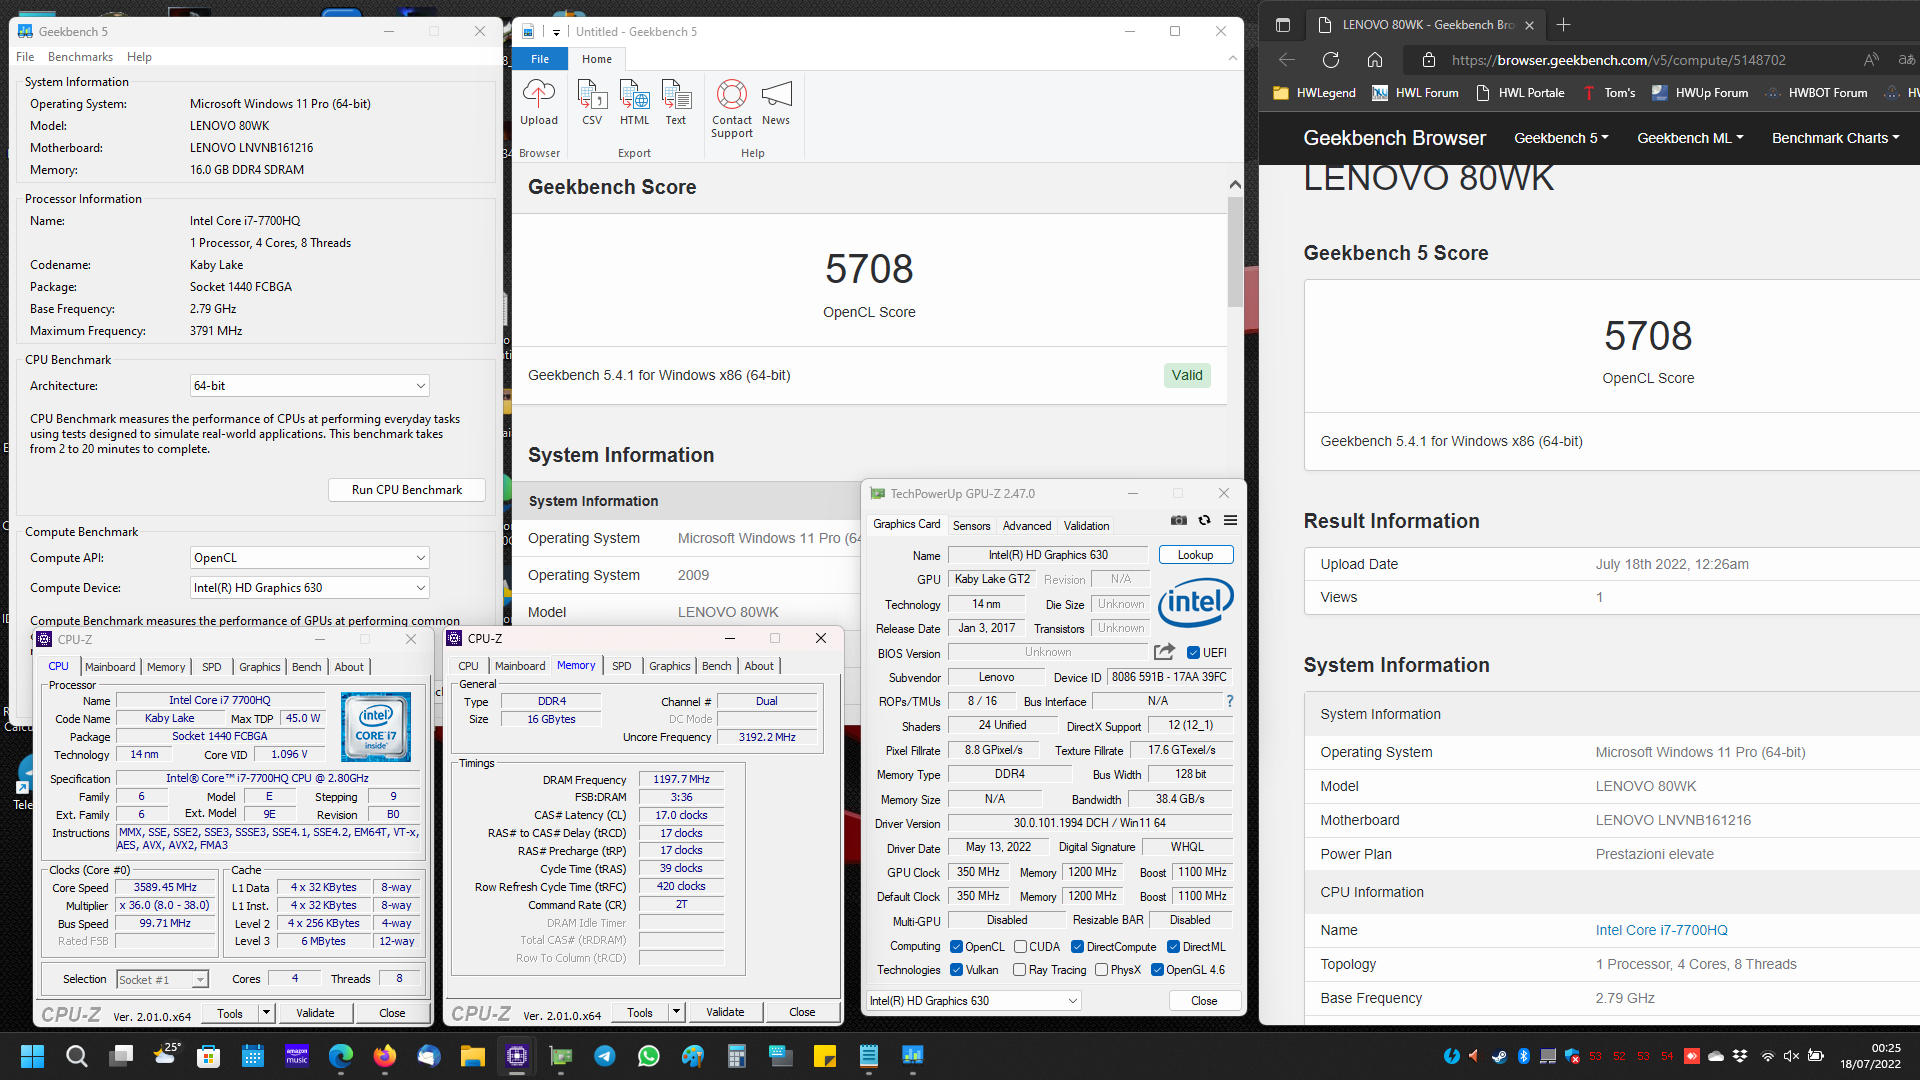
Task: Open WhatsApp from taskbar
Action: coord(649,1056)
